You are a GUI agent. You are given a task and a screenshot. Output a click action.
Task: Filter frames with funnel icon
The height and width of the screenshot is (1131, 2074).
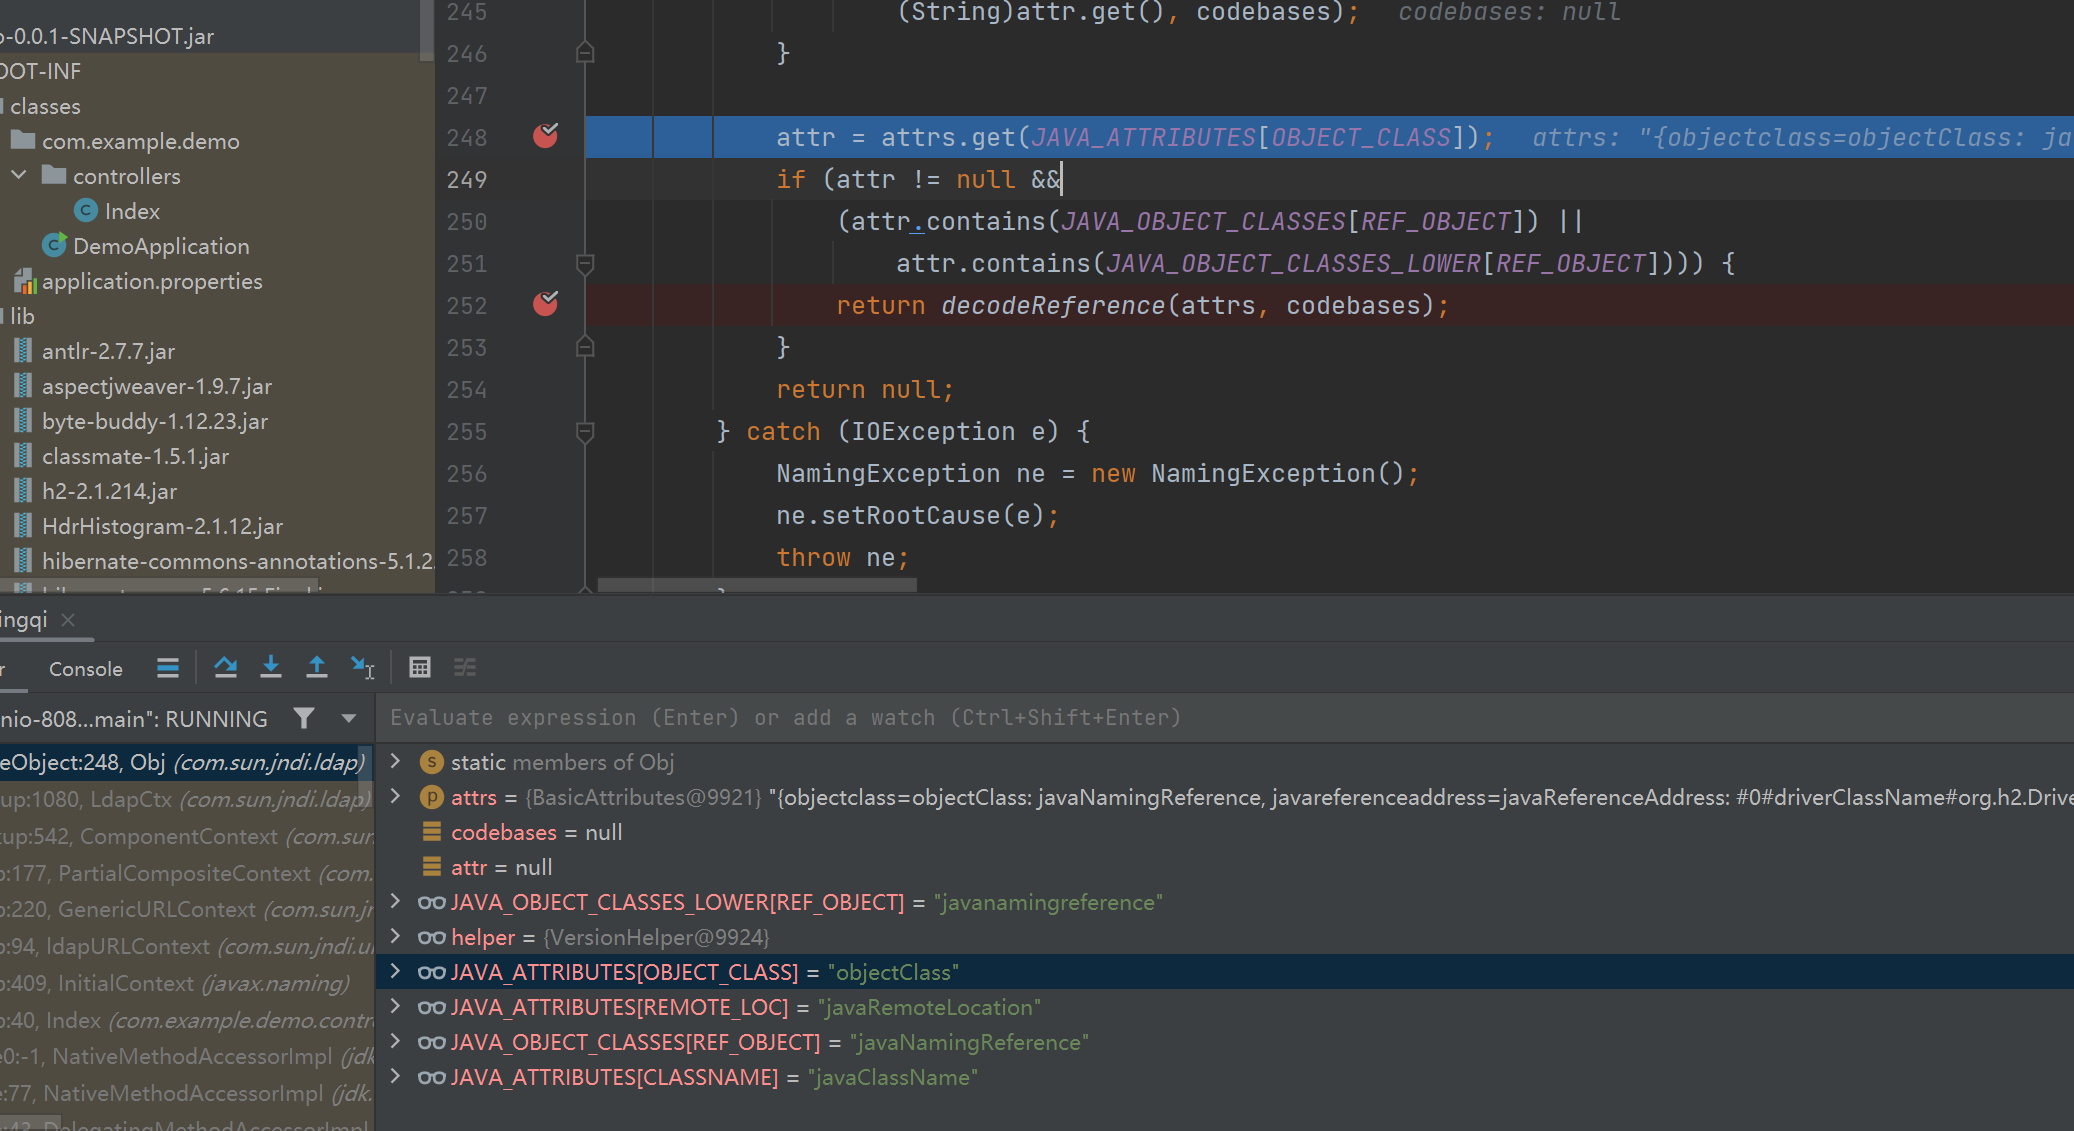tap(304, 718)
